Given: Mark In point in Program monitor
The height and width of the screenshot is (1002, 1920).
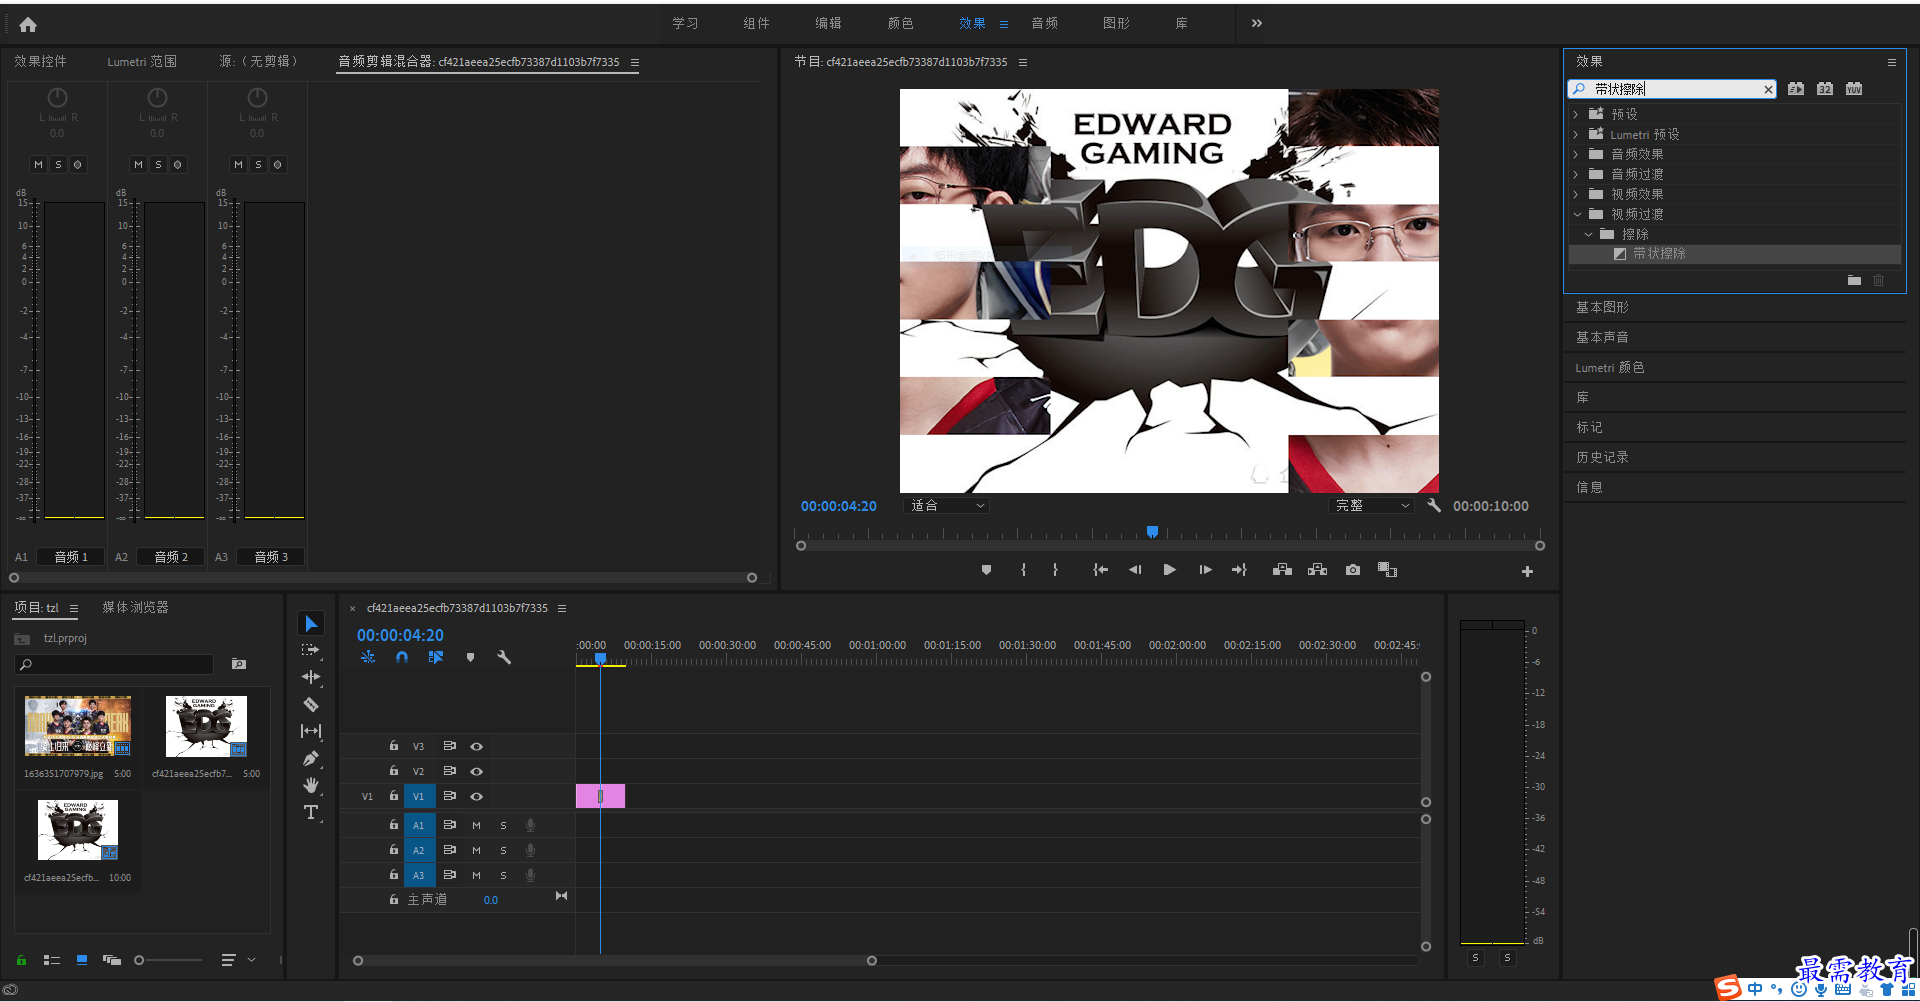Looking at the screenshot, I should click(1023, 570).
